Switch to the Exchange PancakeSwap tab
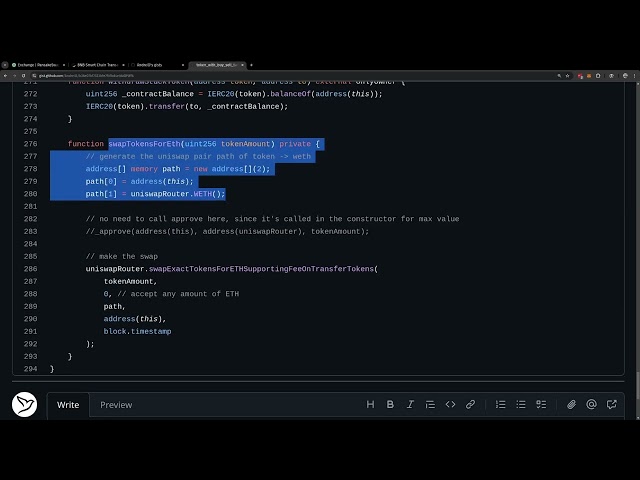This screenshot has height=480, width=640. (36, 65)
